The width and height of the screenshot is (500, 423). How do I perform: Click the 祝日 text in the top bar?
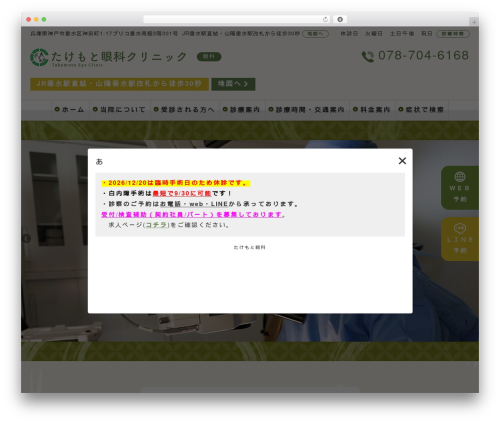click(427, 34)
